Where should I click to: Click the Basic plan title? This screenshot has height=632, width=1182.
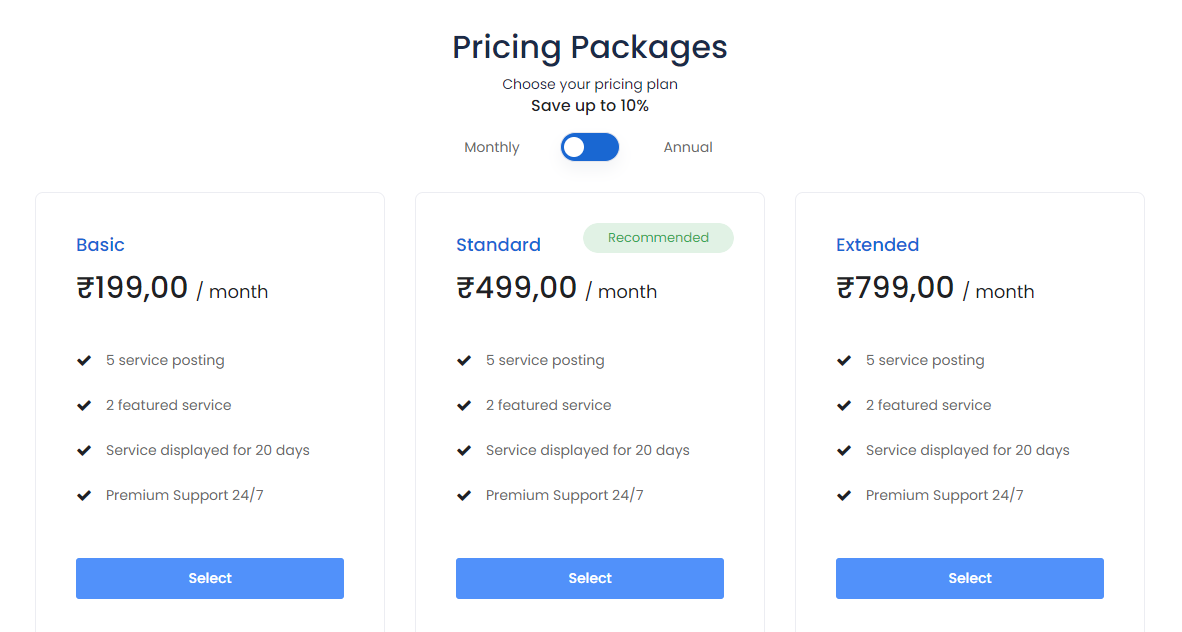click(x=100, y=245)
